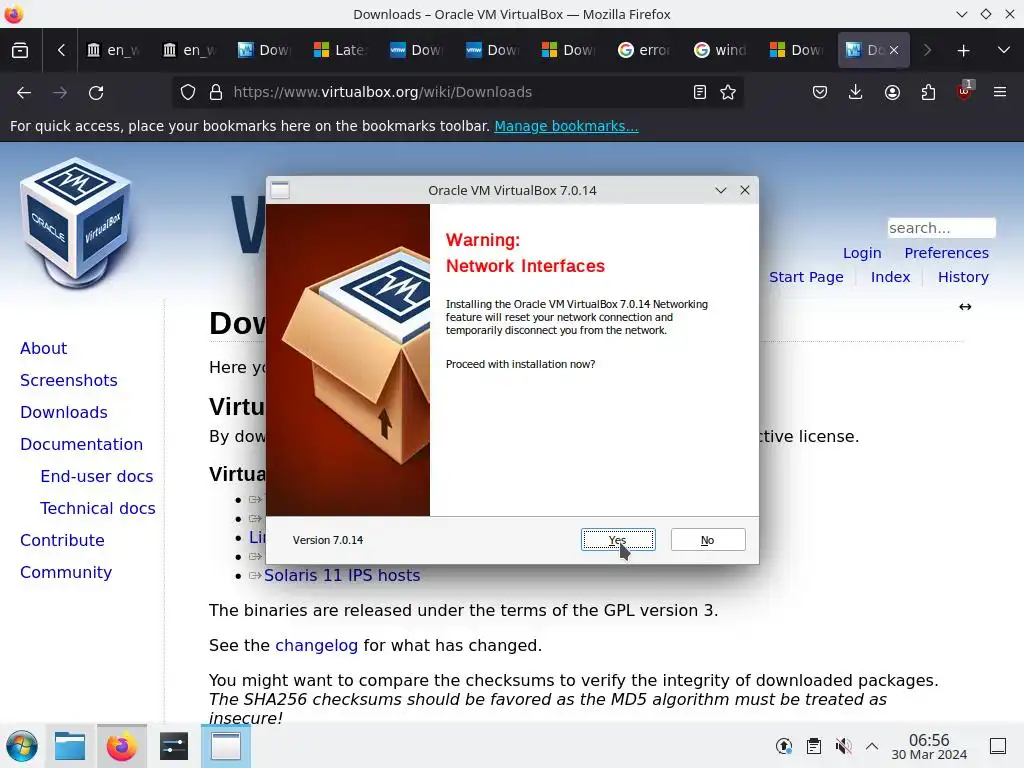
Task: Open tracking protection shield icon
Action: pyautogui.click(x=187, y=92)
